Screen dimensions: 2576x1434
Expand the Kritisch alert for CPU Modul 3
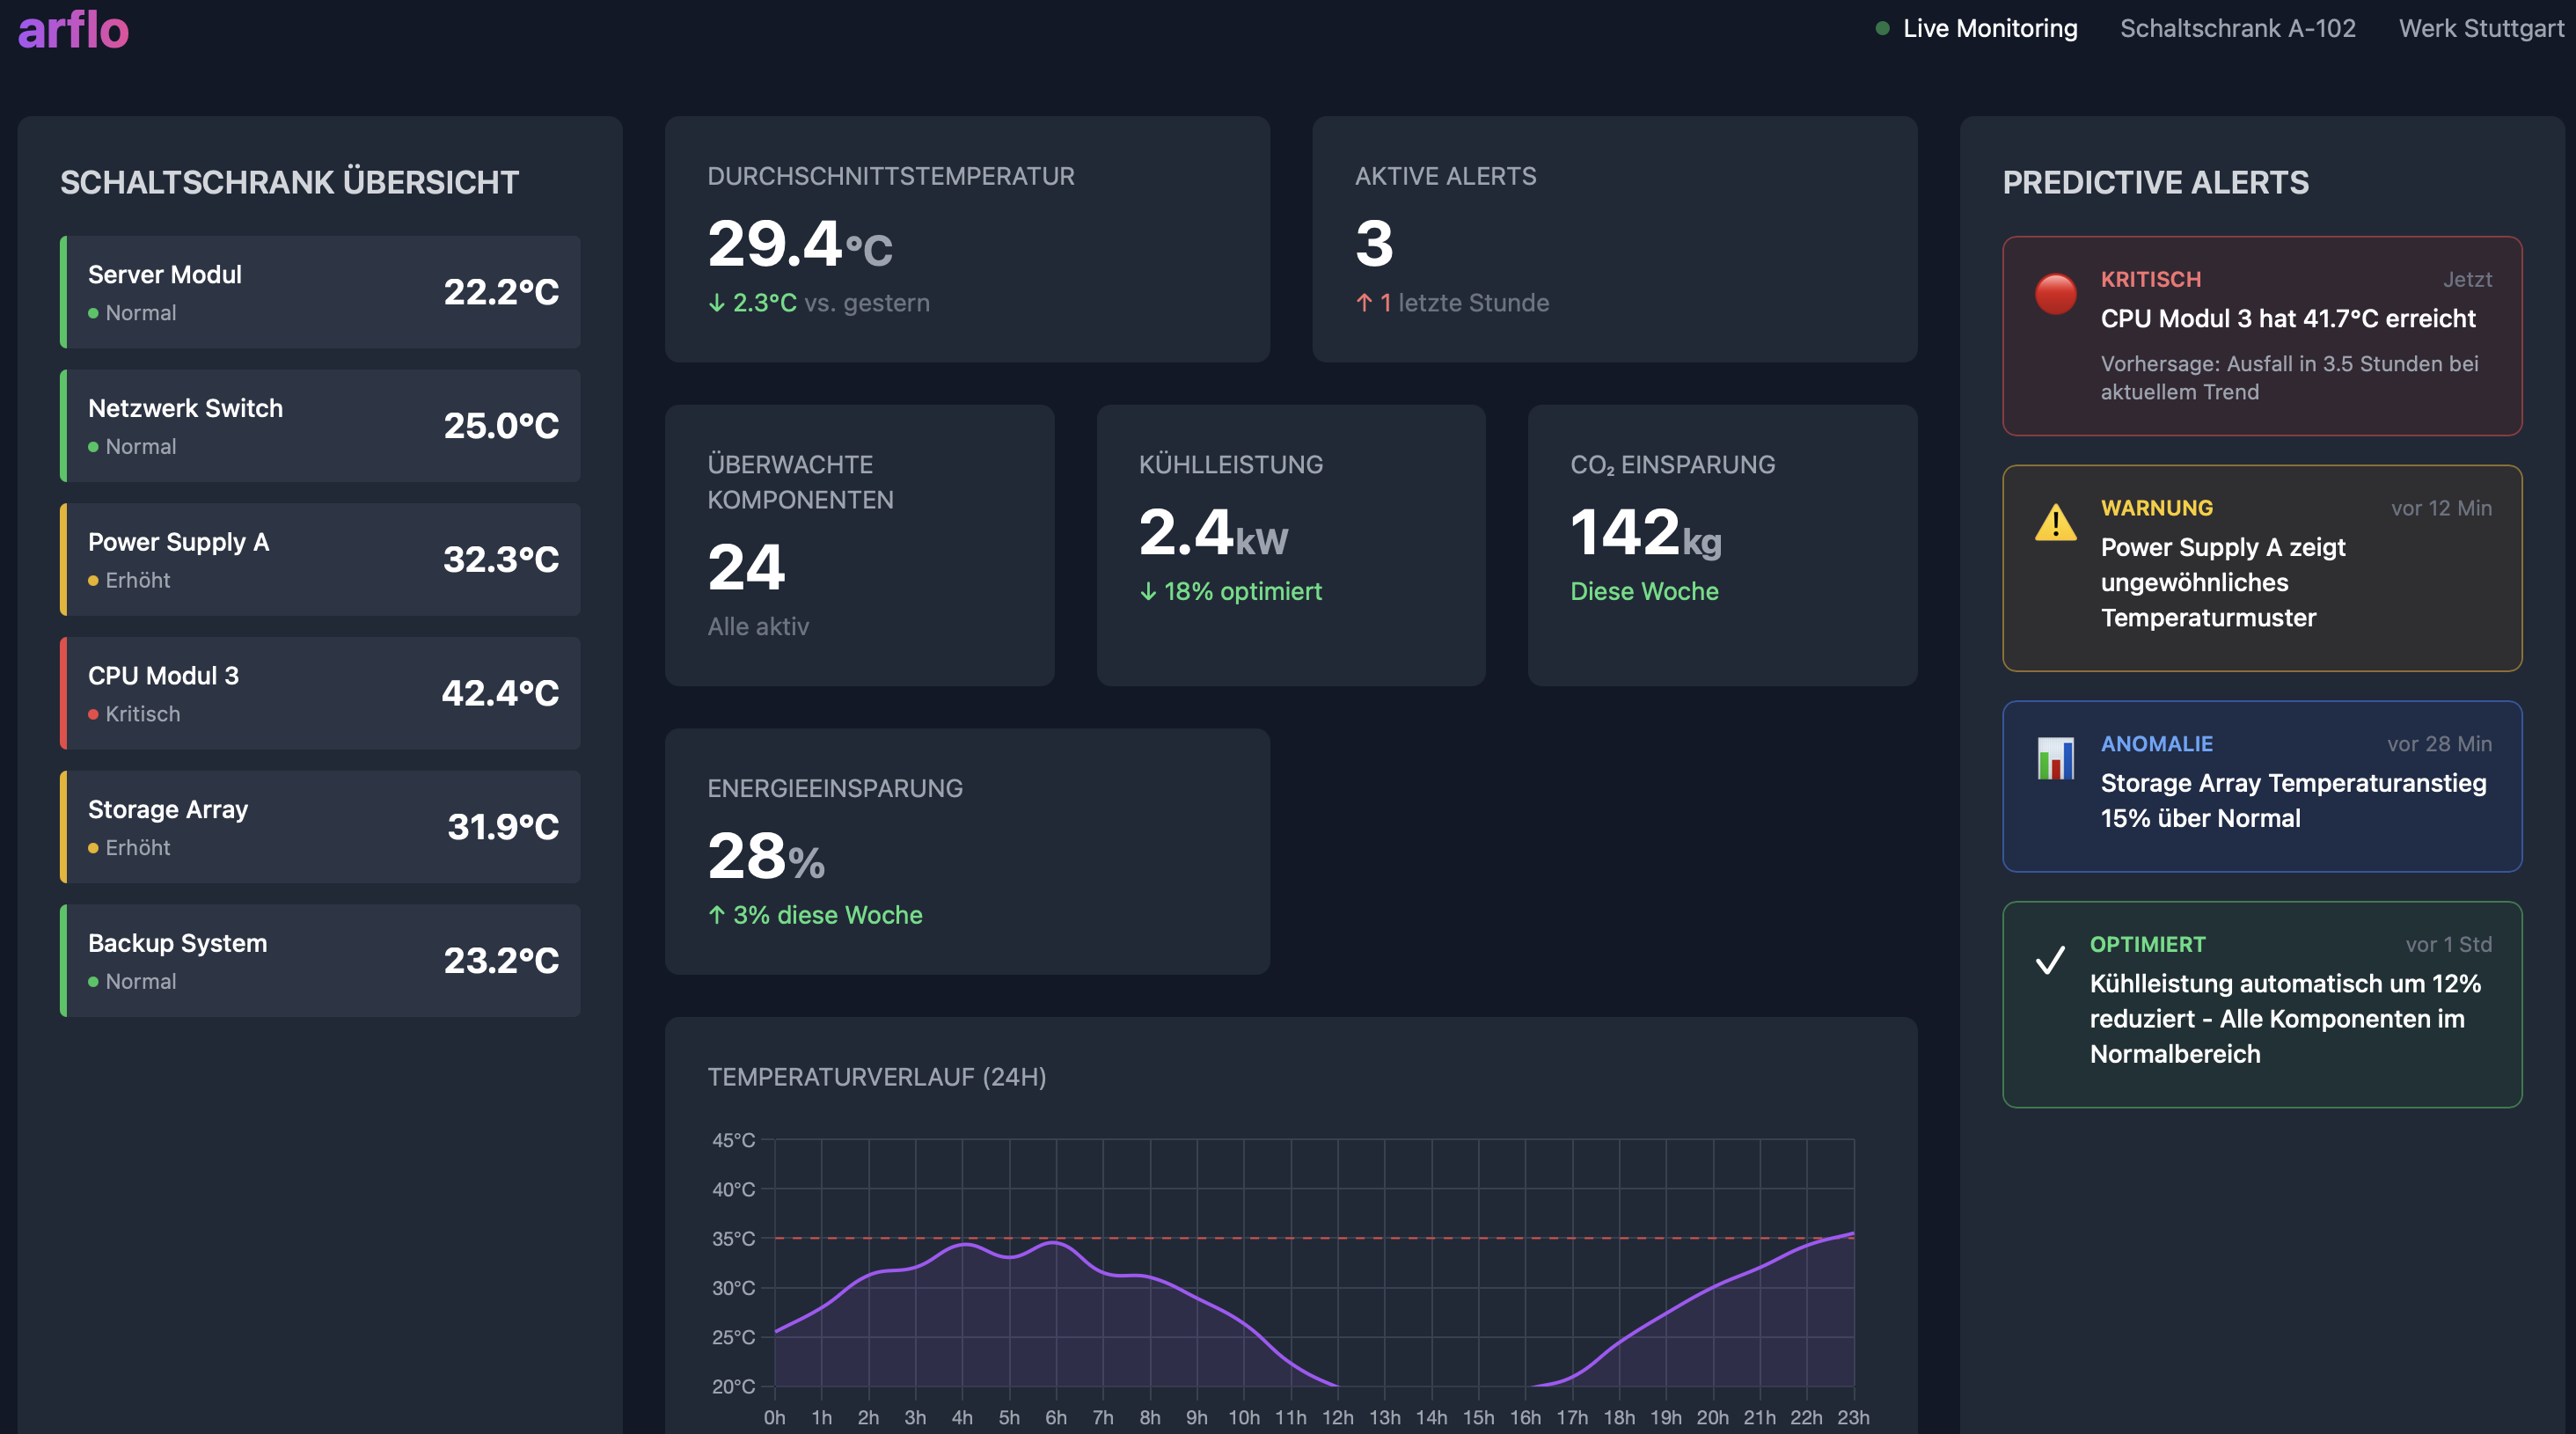click(x=2261, y=336)
